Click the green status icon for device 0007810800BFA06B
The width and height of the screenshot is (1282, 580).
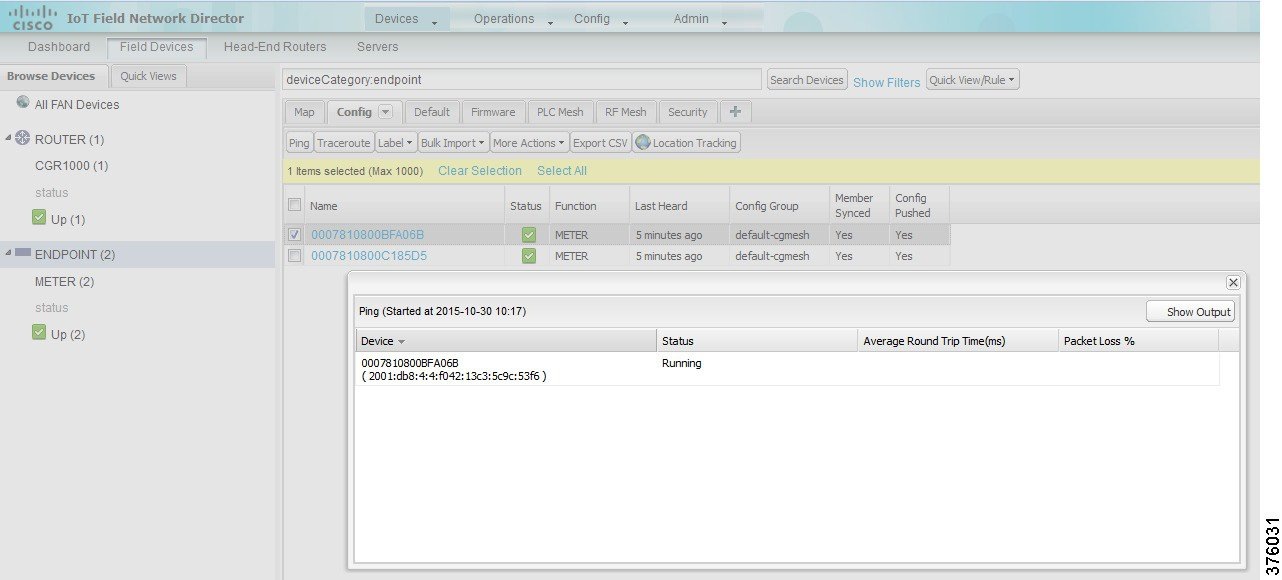pyautogui.click(x=528, y=234)
